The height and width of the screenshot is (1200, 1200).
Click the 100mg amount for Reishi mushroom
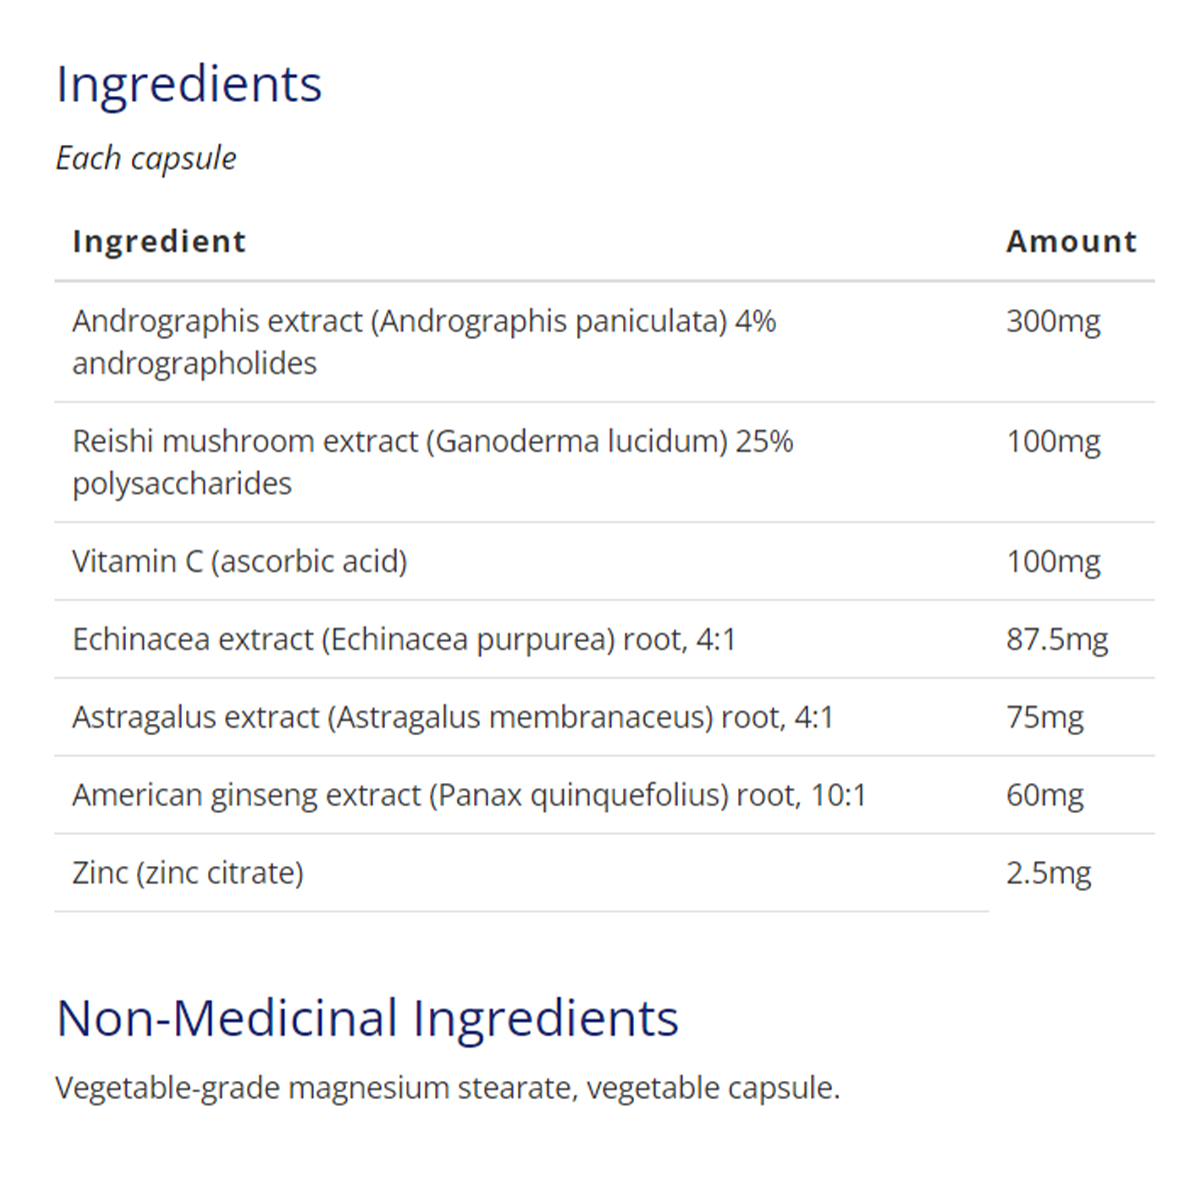pyautogui.click(x=1053, y=441)
